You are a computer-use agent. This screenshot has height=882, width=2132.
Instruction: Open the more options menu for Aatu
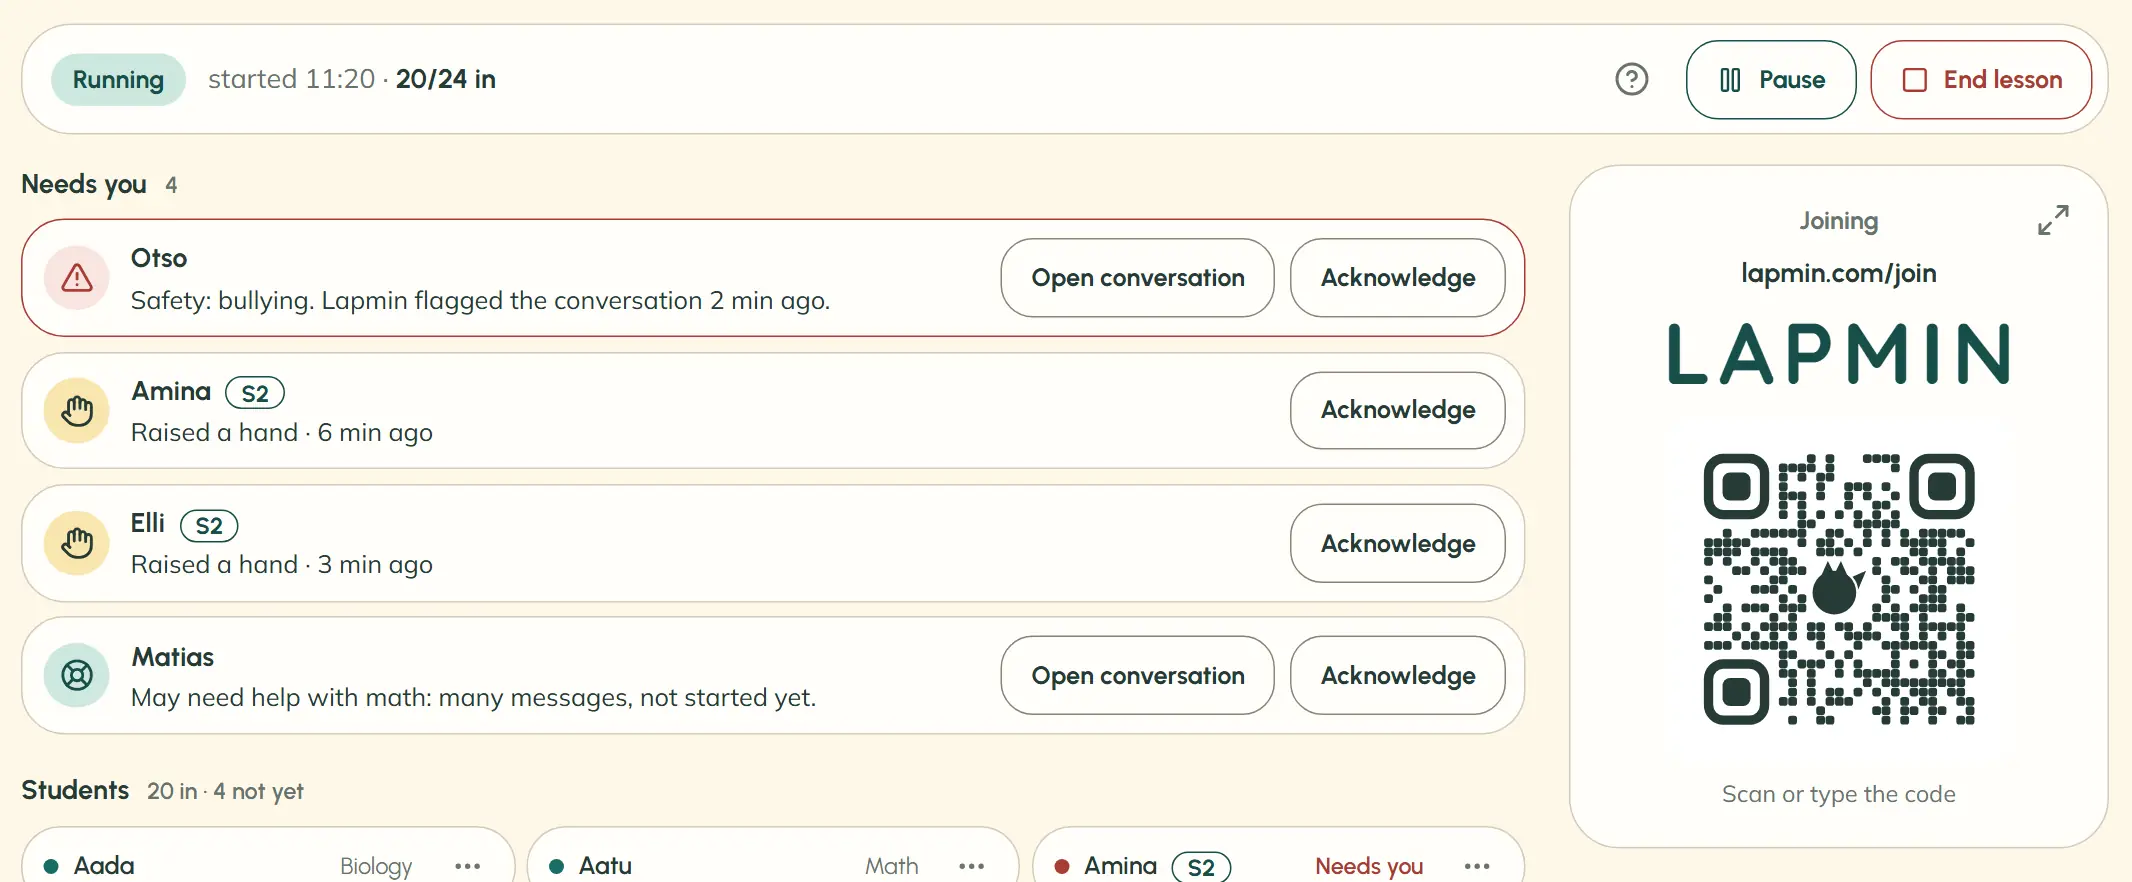[x=971, y=866]
